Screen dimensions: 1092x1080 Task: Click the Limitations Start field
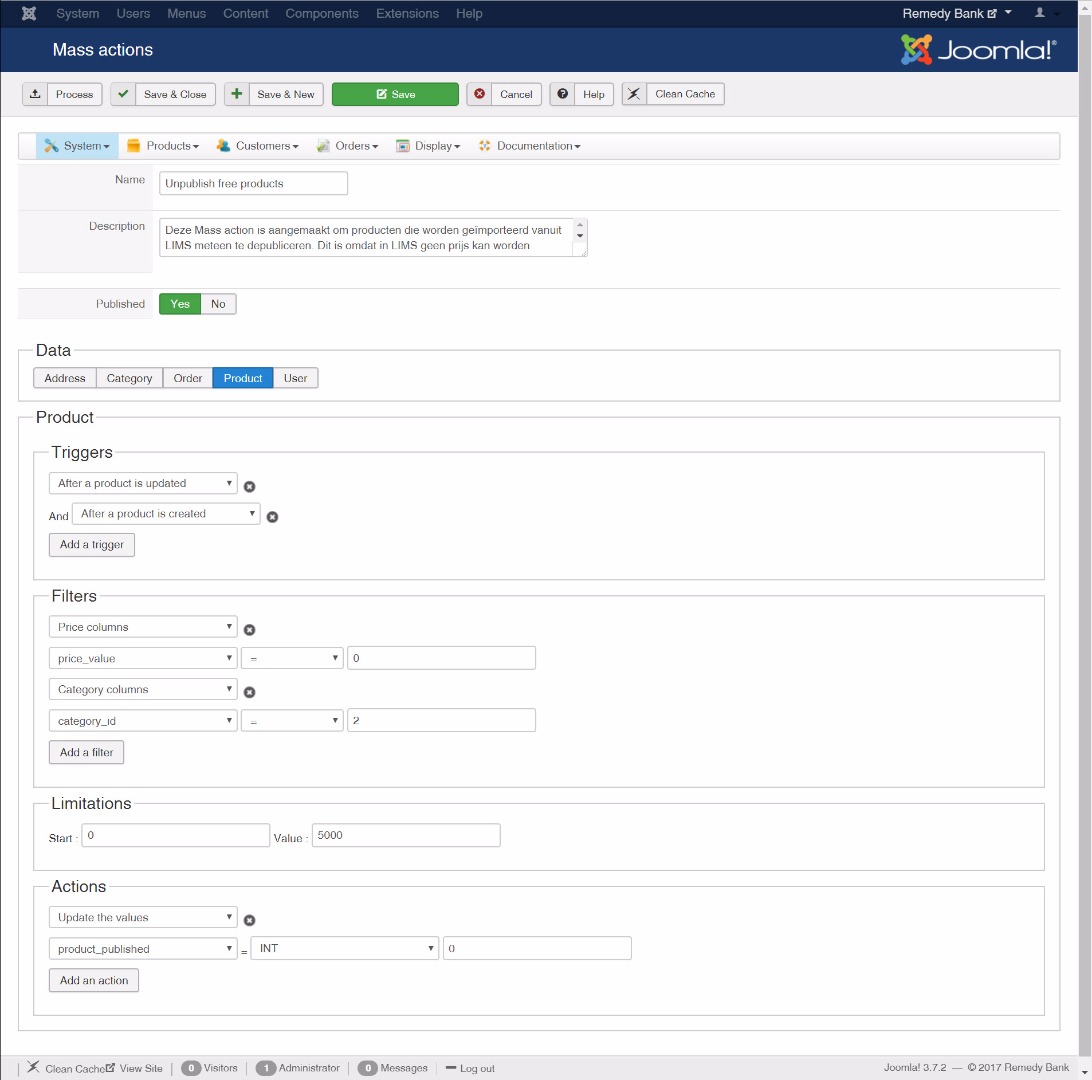[176, 836]
